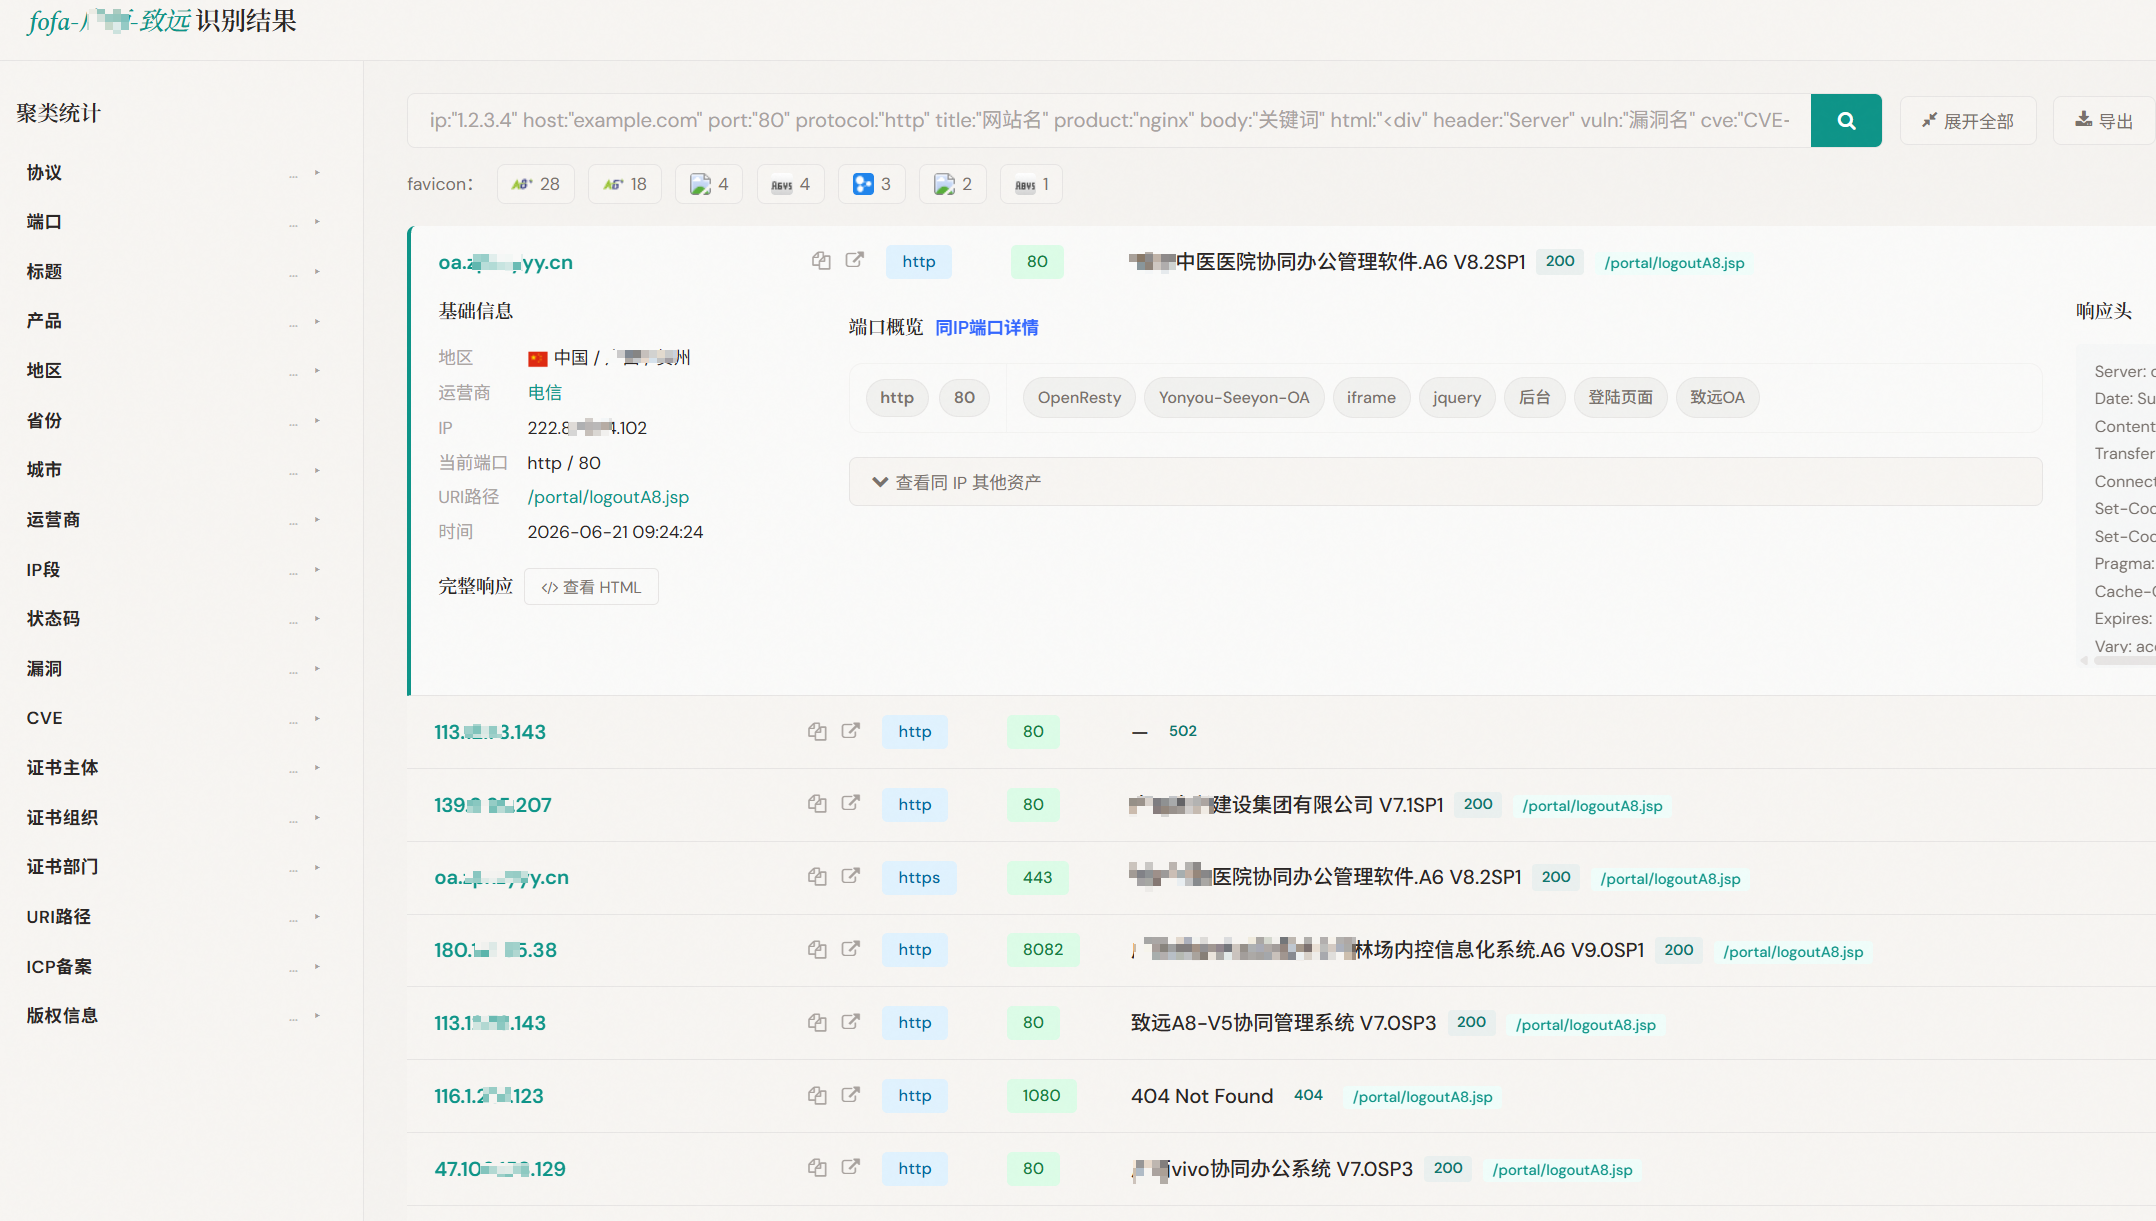Copy the host of the vivo协同办公系统 row
This screenshot has width=2156, height=1221.
(x=817, y=1168)
